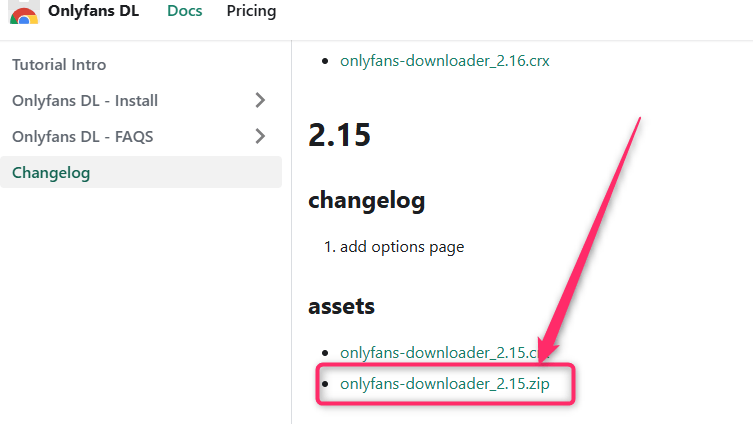Download onlyfans-downloader_2.16.crx
753x424 pixels.
[444, 61]
